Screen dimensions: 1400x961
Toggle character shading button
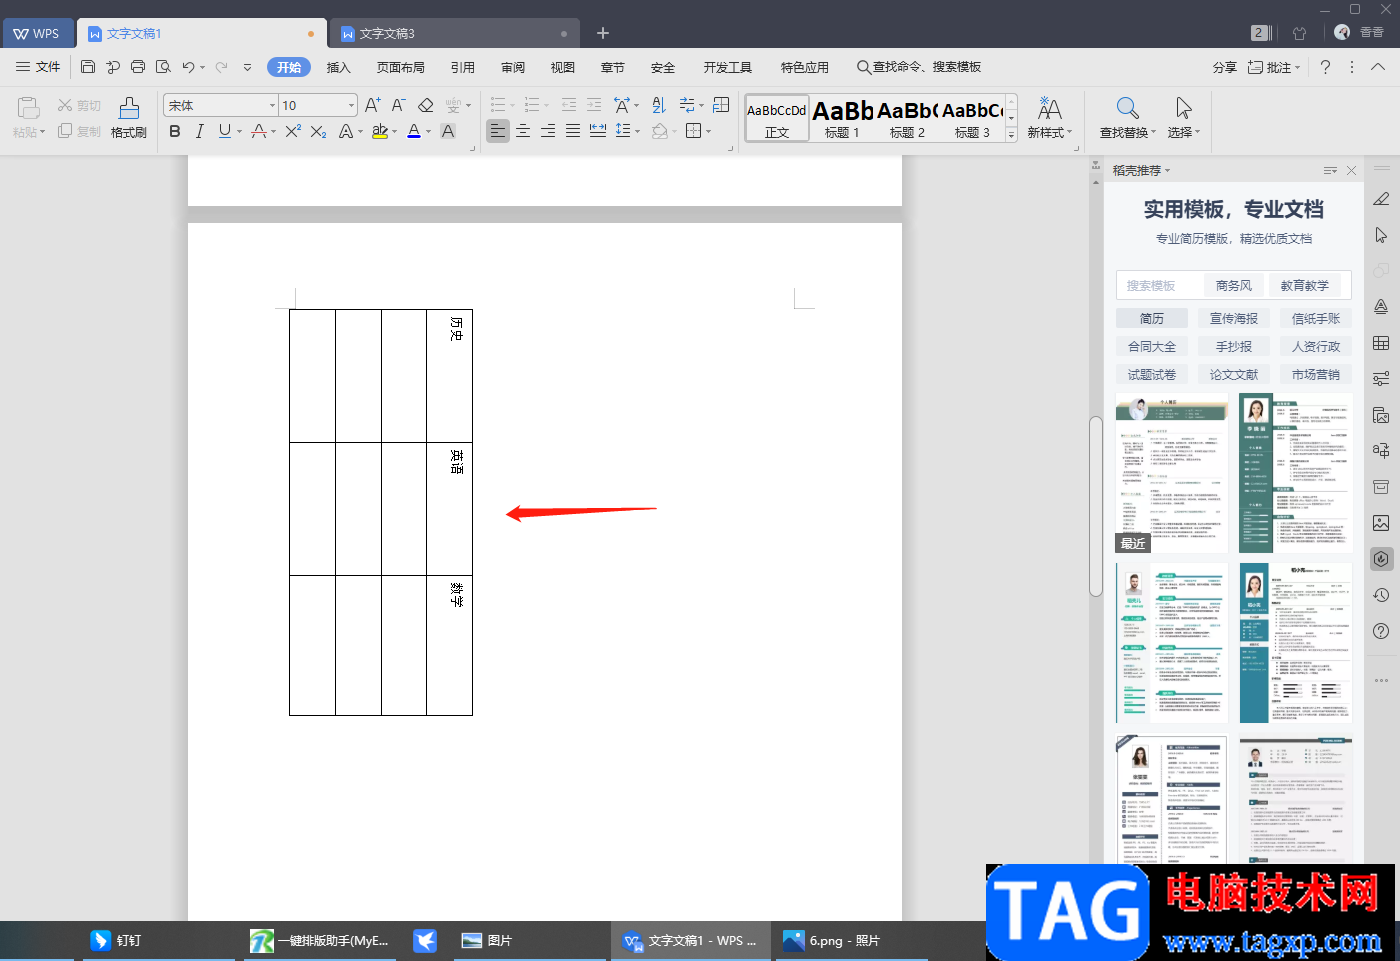(448, 131)
